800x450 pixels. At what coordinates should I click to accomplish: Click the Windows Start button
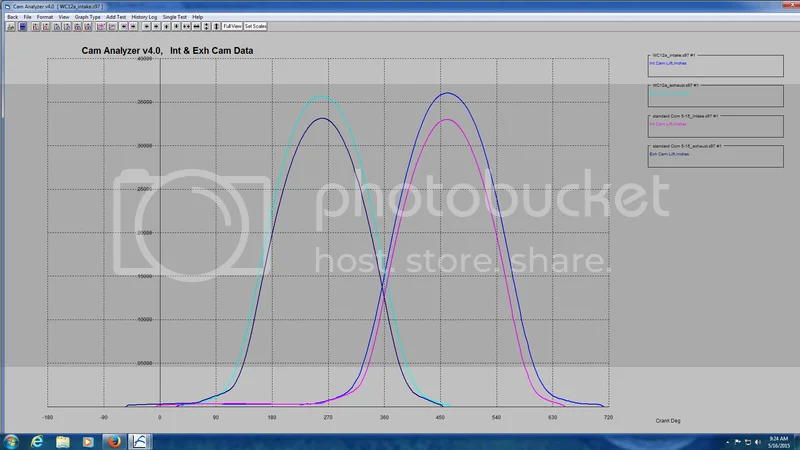[11, 440]
